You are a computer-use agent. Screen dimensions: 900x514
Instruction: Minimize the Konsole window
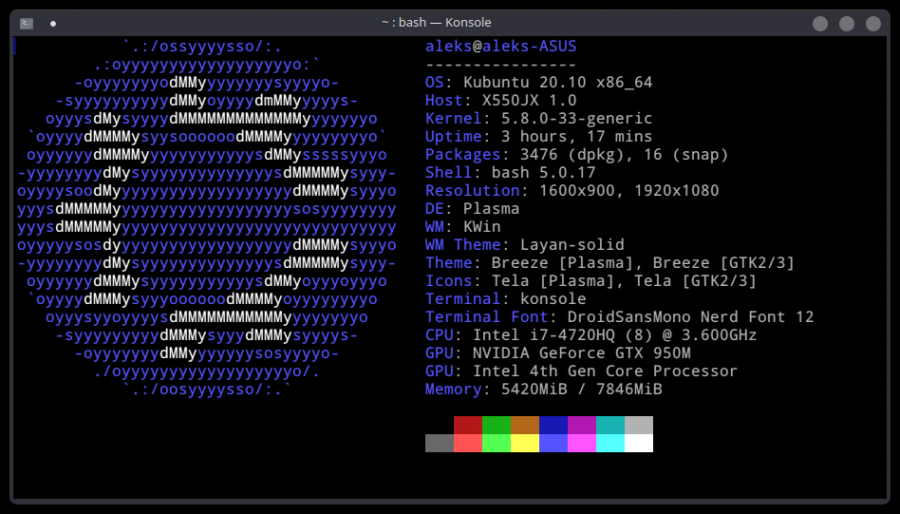click(x=820, y=23)
